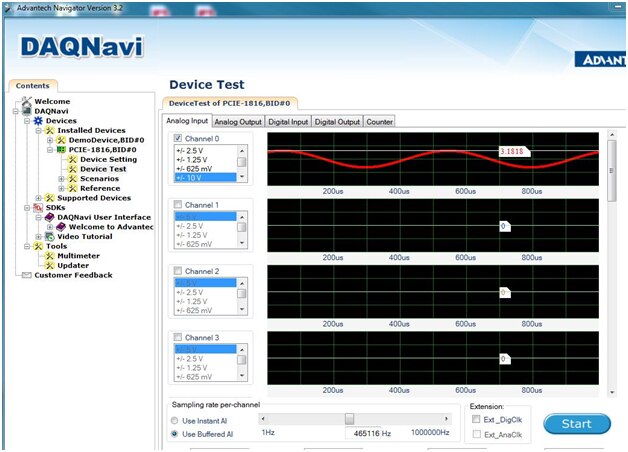Select +/- 625 mV range for Channel 0

(205, 169)
